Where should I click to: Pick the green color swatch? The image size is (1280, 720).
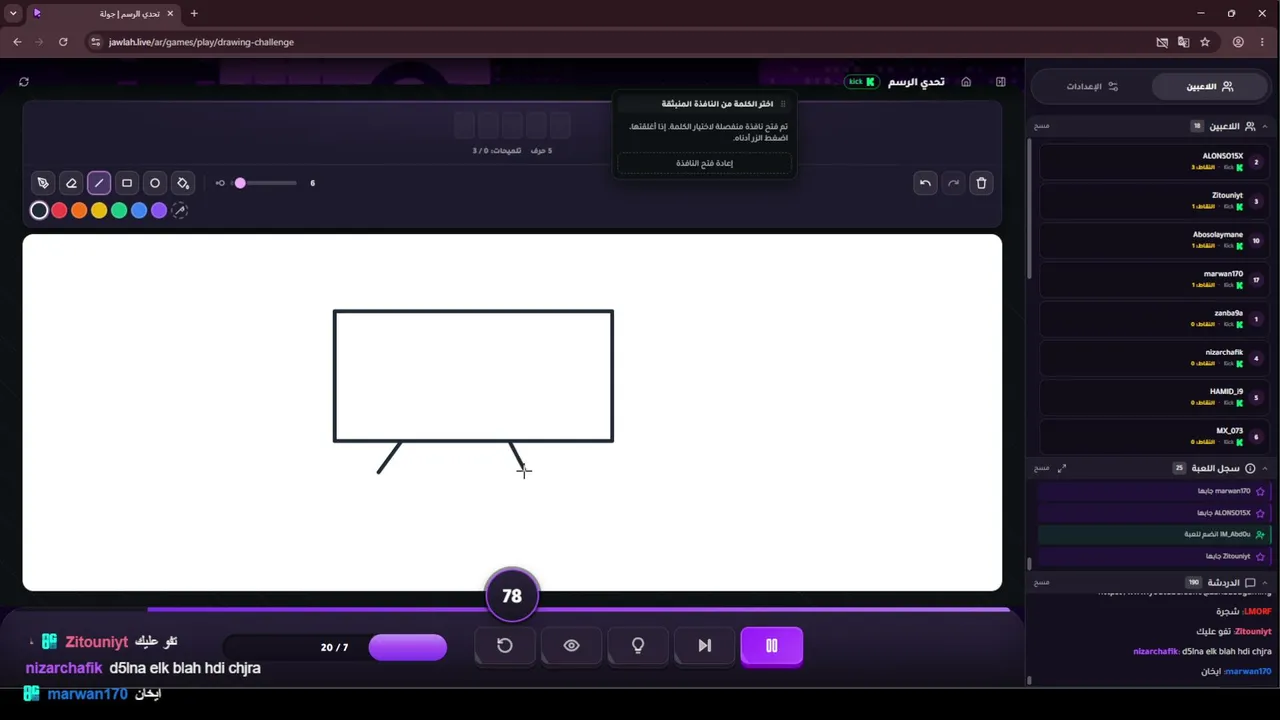[x=119, y=210]
